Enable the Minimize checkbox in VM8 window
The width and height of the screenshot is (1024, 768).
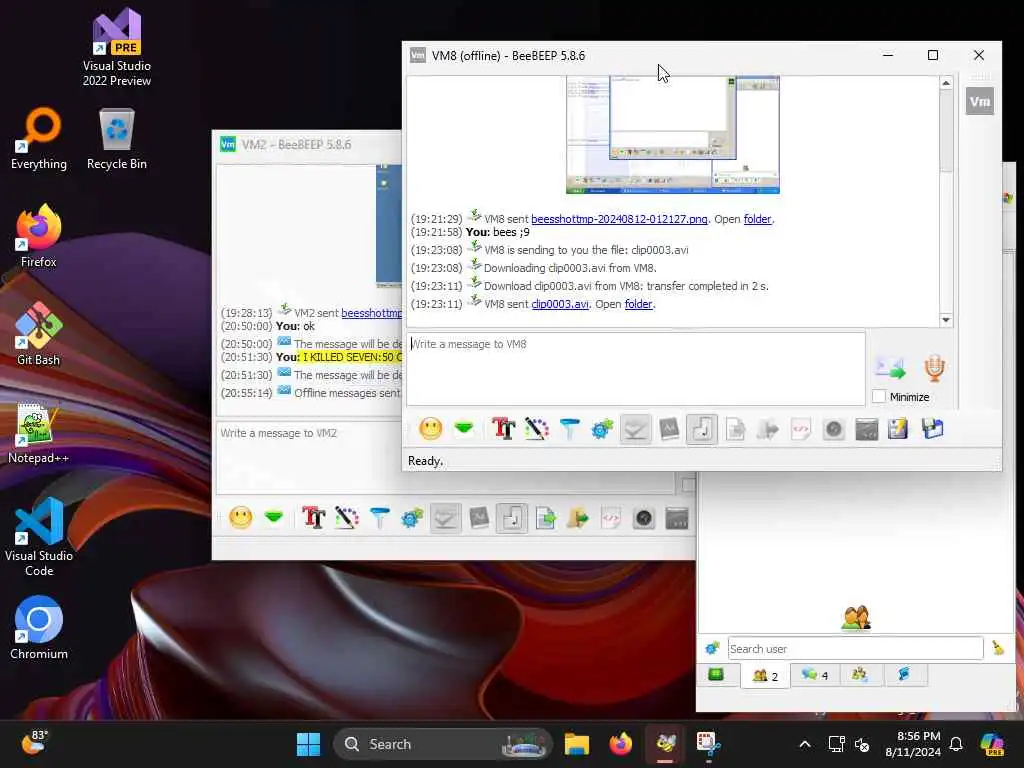pos(879,396)
